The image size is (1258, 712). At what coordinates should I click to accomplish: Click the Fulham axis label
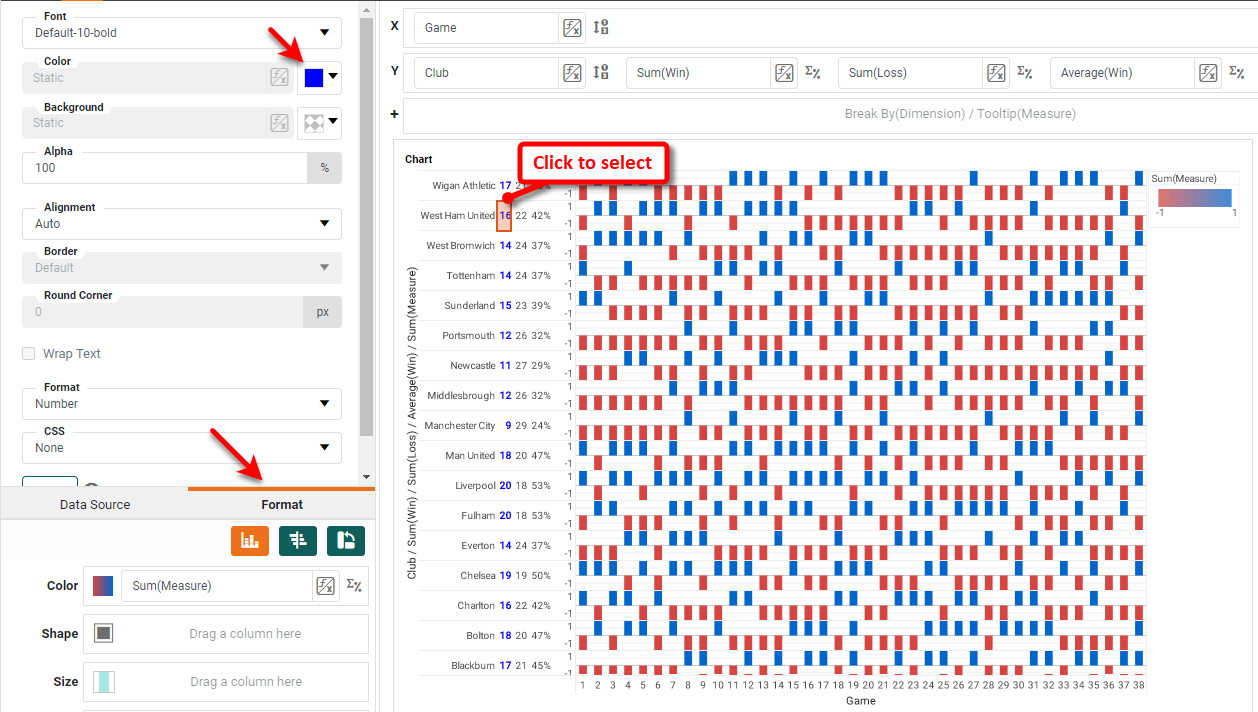[478, 516]
